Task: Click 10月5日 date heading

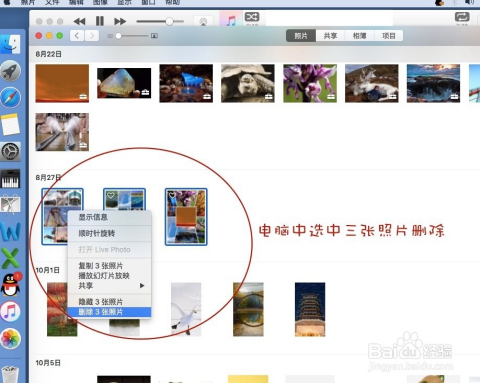Action: click(48, 363)
